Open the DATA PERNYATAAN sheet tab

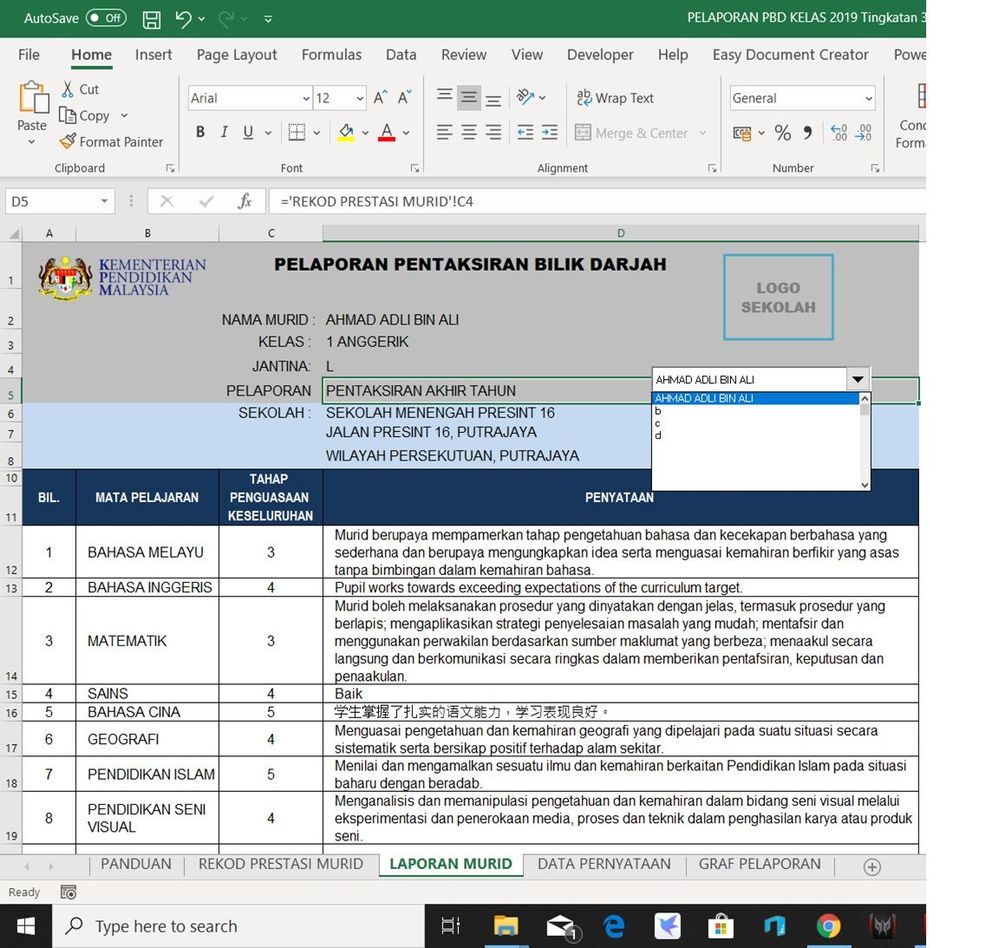[x=604, y=864]
